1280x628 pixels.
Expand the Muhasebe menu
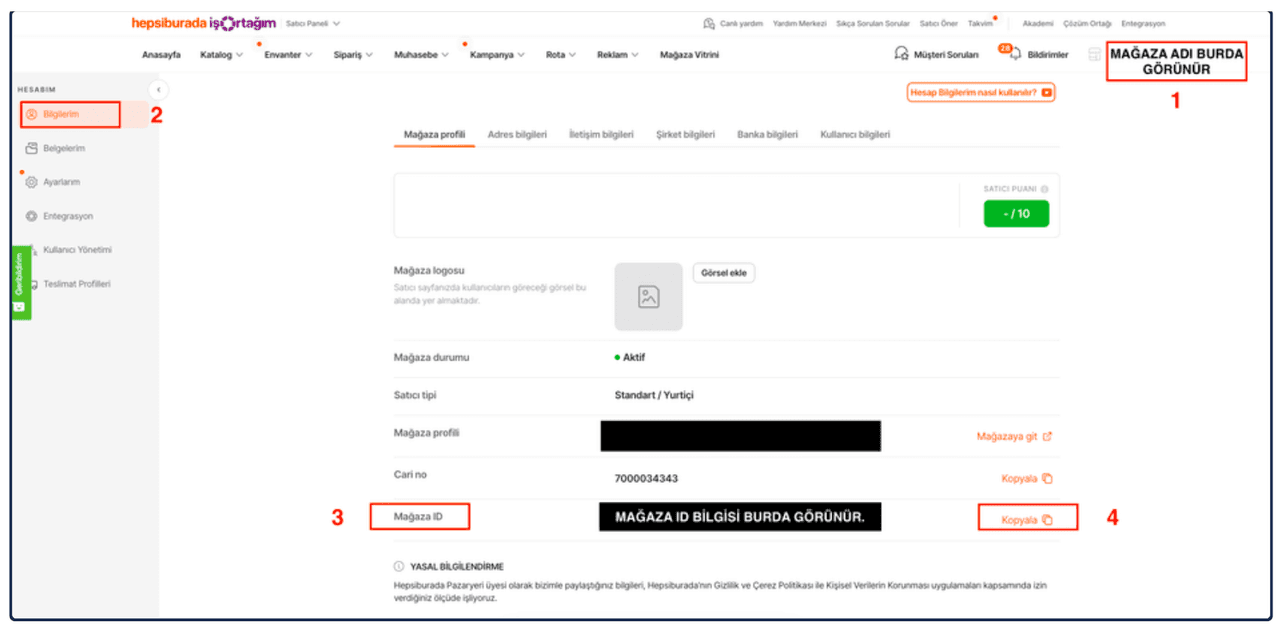(x=423, y=55)
